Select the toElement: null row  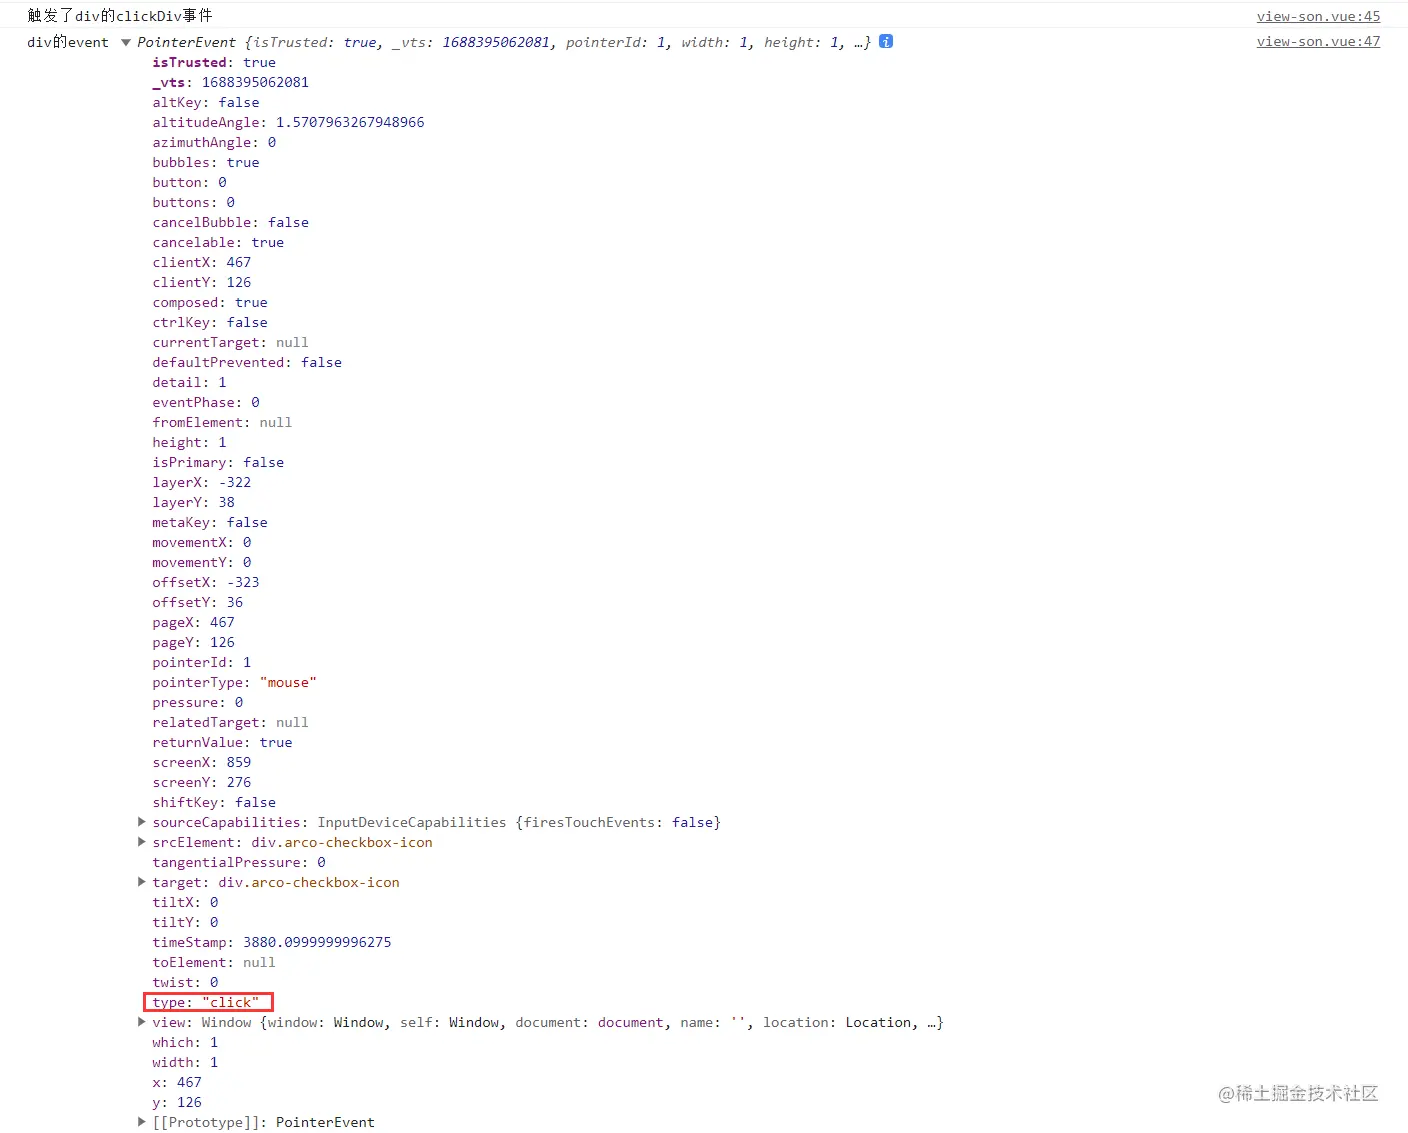click(x=214, y=962)
